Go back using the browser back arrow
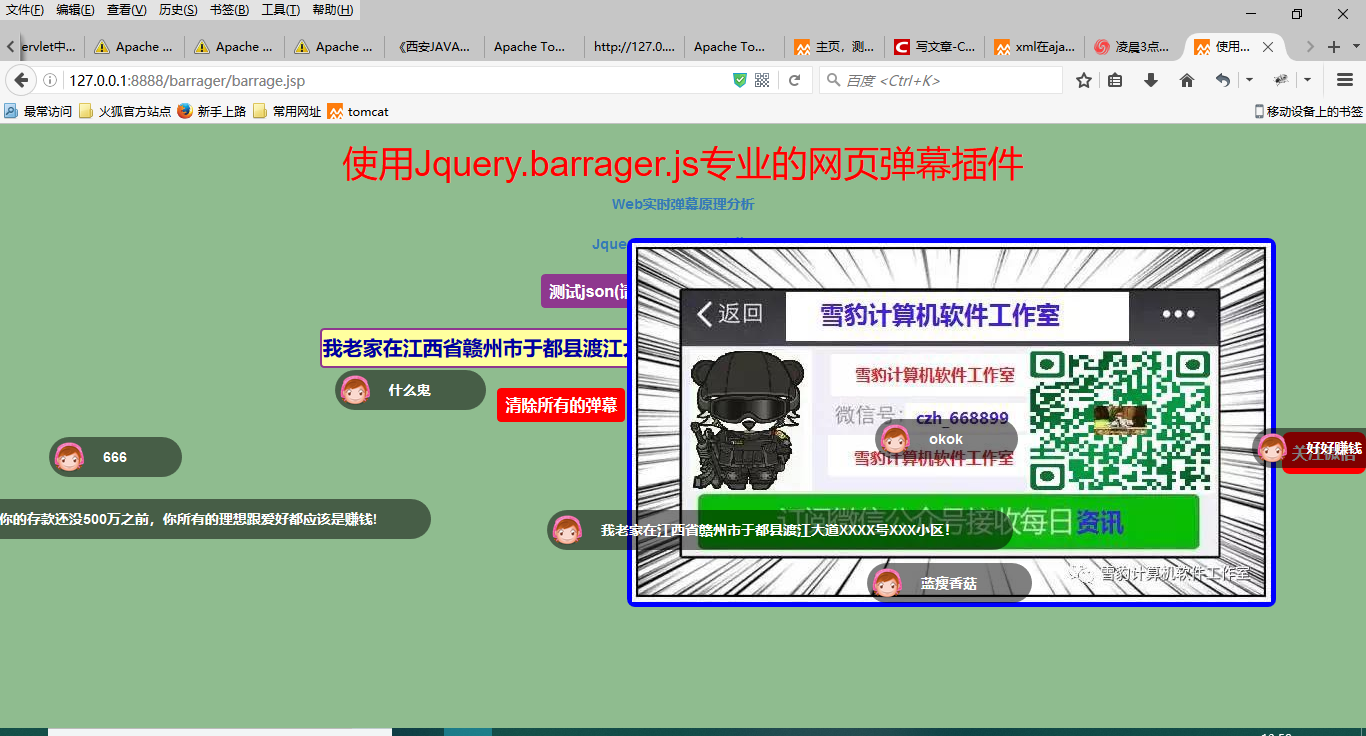This screenshot has height=736, width=1366. (20, 80)
